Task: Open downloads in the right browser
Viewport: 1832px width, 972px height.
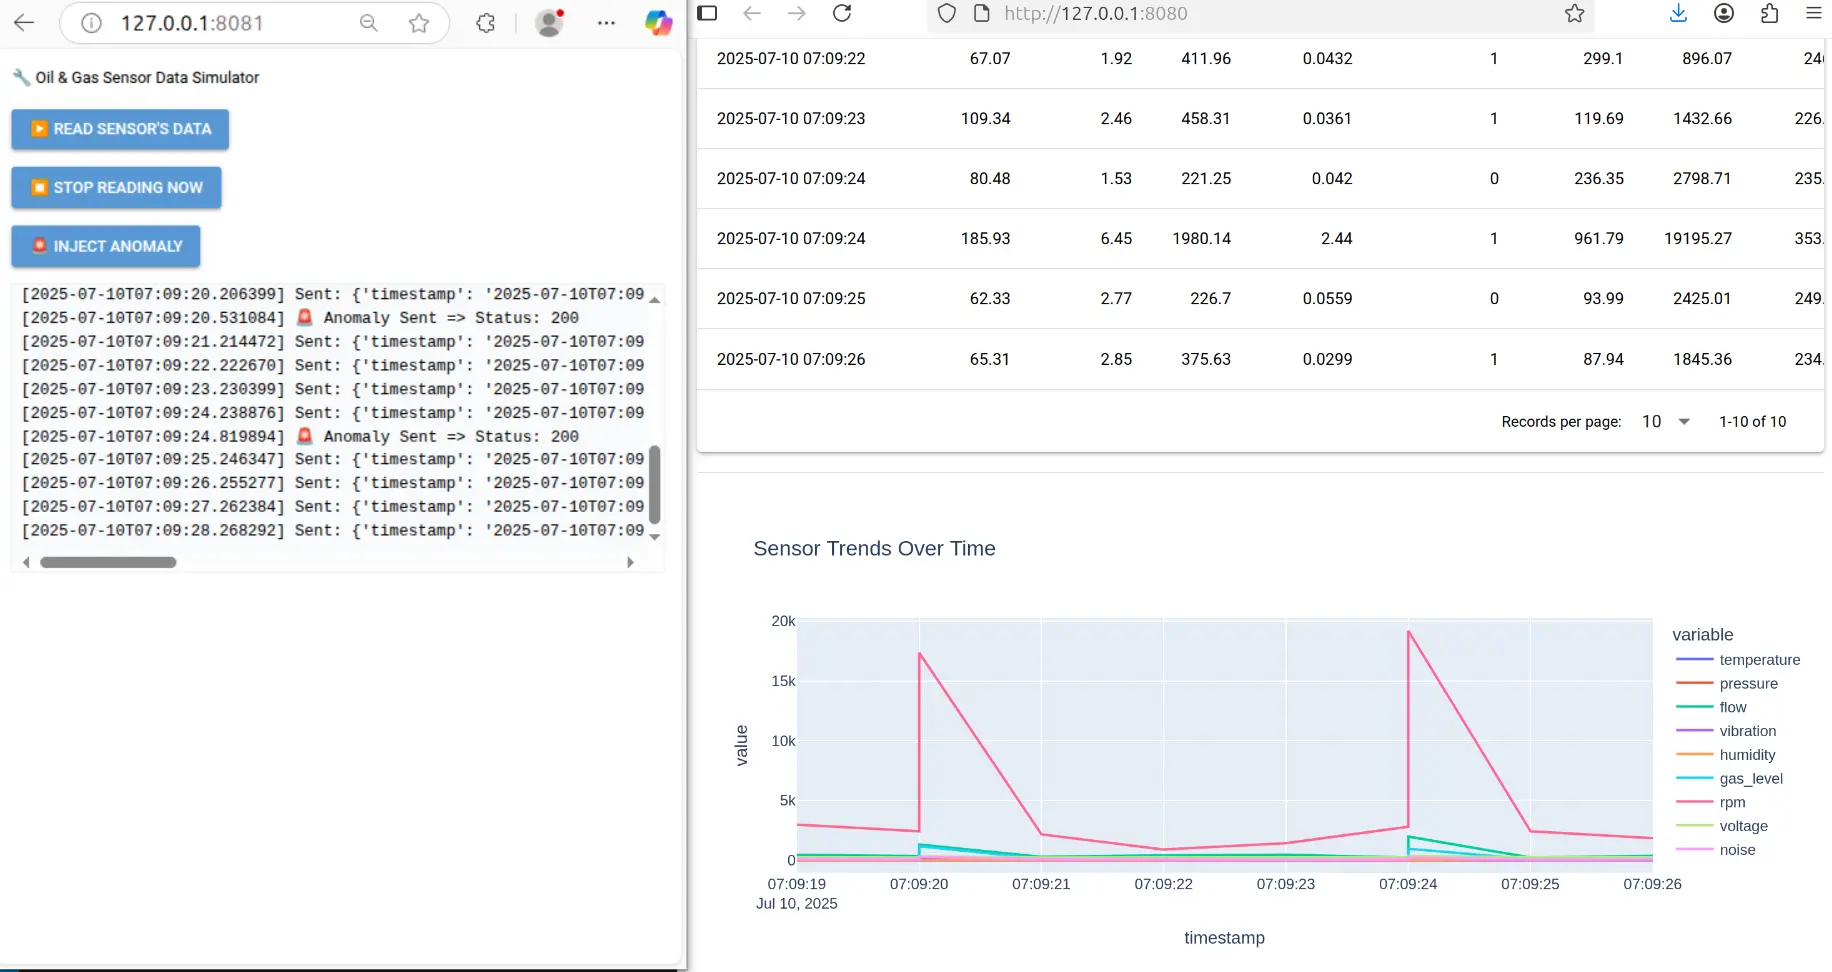Action: tap(1678, 13)
